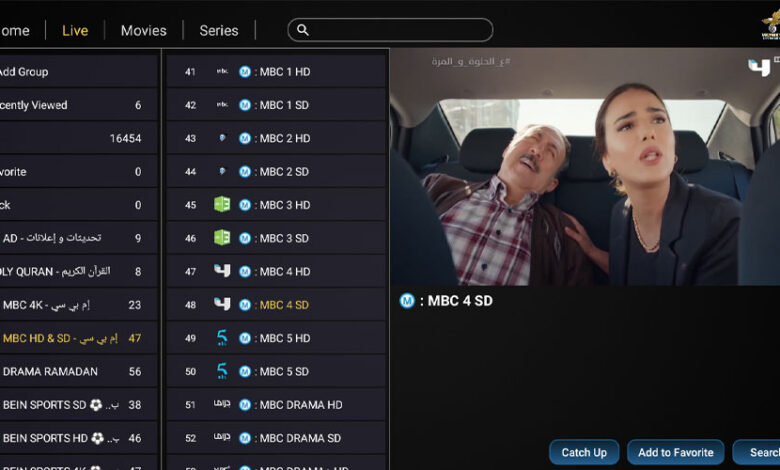Click the MBC Drama HD channel logo
This screenshot has width=780, height=470.
(222, 405)
